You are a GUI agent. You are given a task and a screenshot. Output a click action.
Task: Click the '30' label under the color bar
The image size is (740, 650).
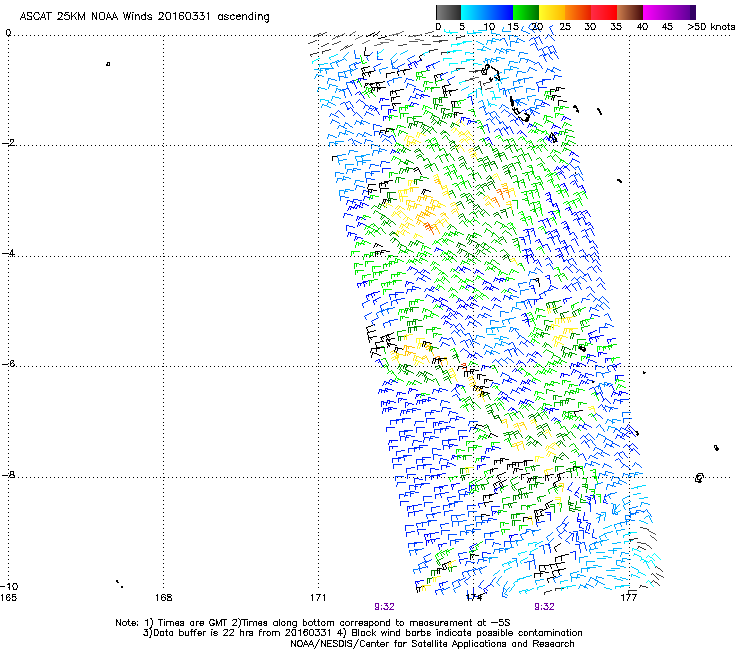[x=590, y=27]
